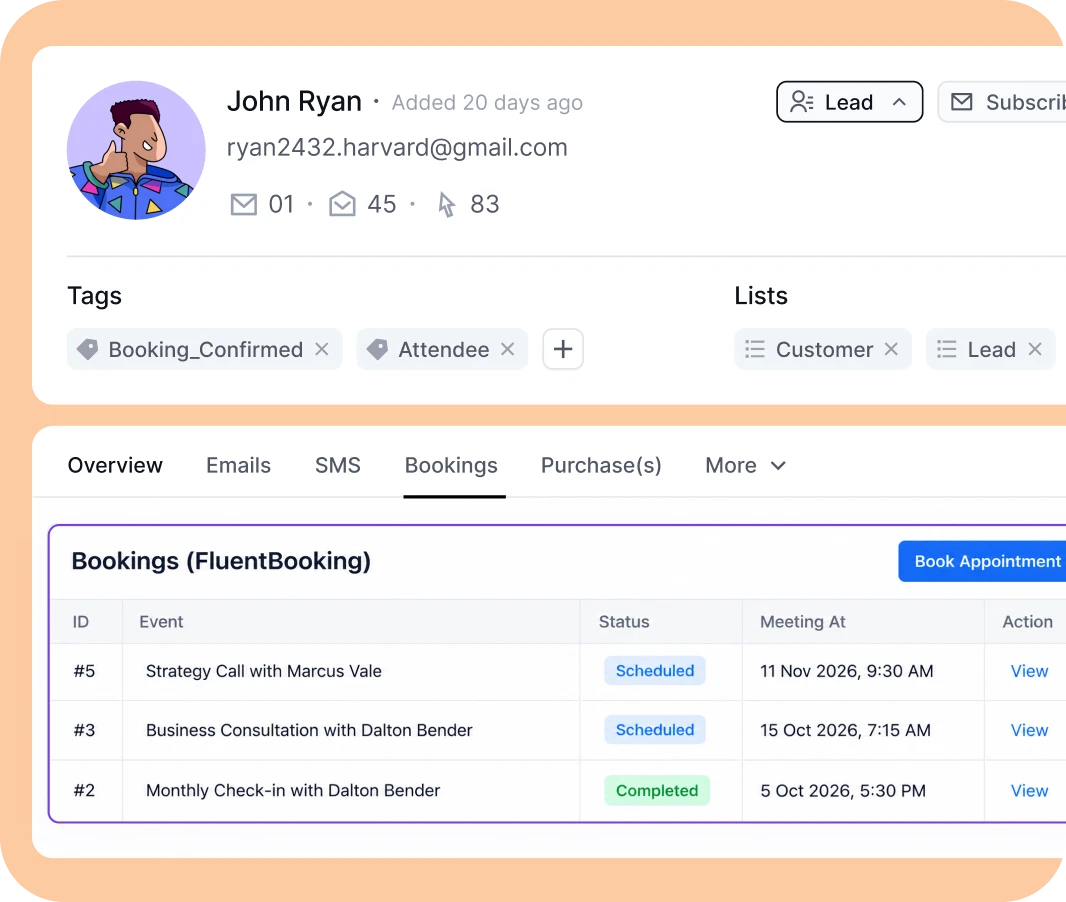Click the cursor clicks icon beside 83
1066x902 pixels.
(446, 204)
